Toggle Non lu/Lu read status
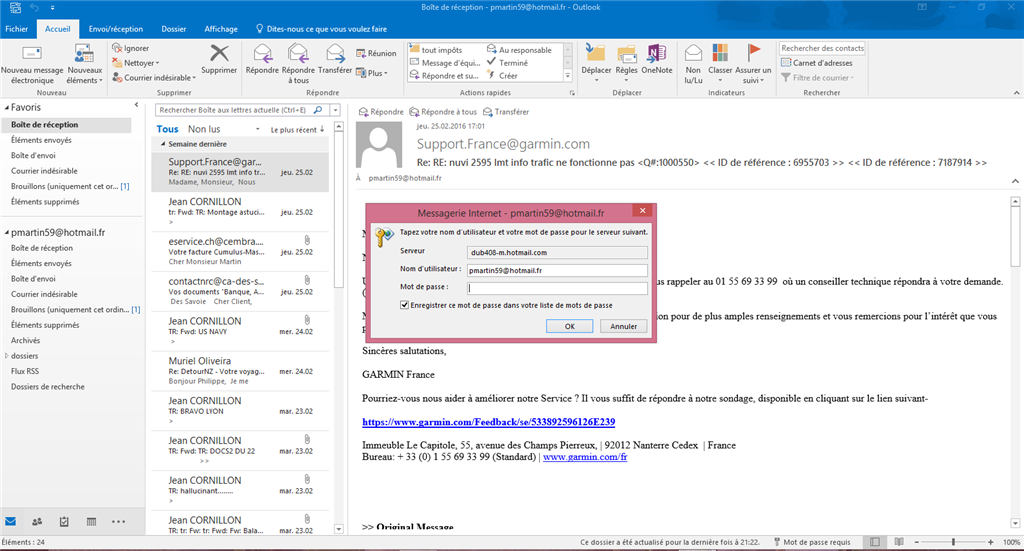 694,64
